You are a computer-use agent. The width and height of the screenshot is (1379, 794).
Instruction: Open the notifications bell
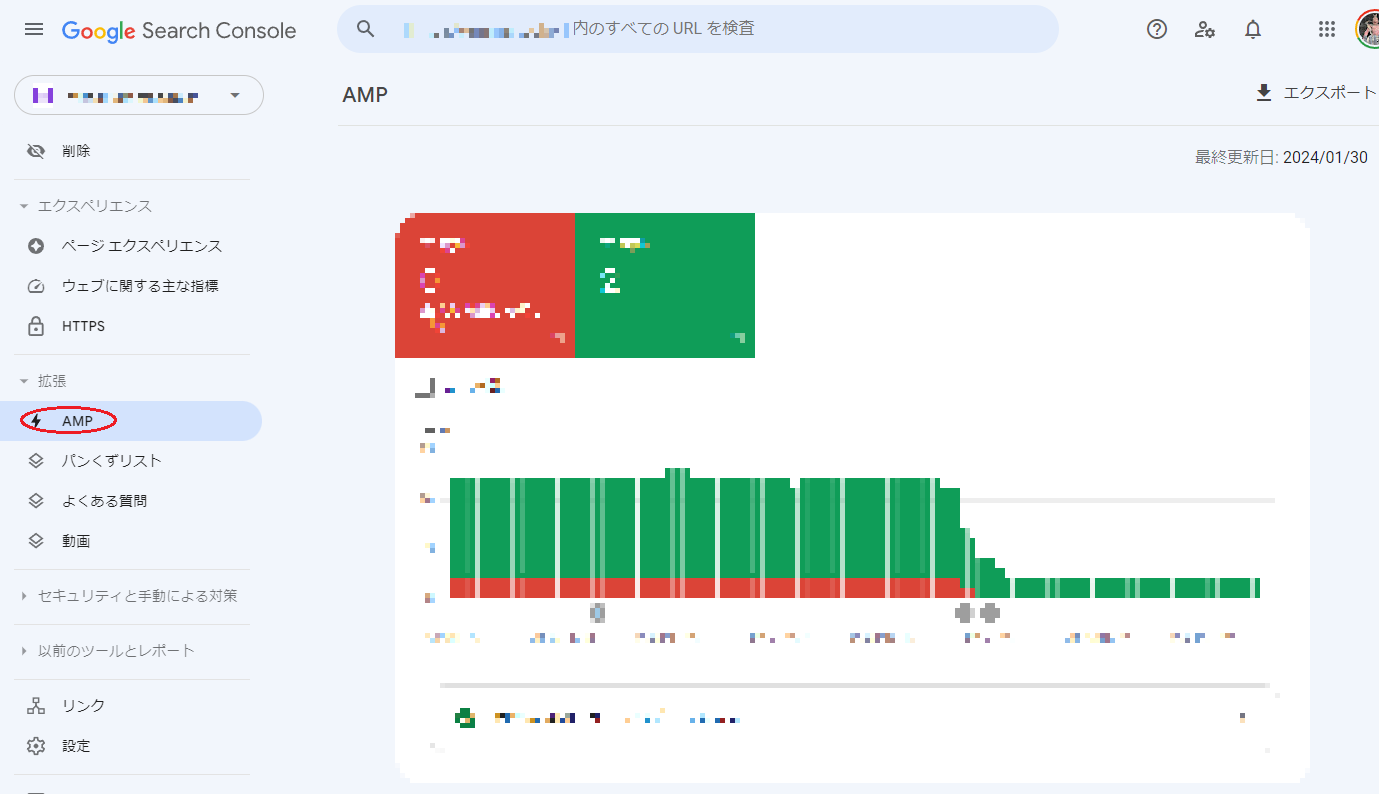(1252, 29)
